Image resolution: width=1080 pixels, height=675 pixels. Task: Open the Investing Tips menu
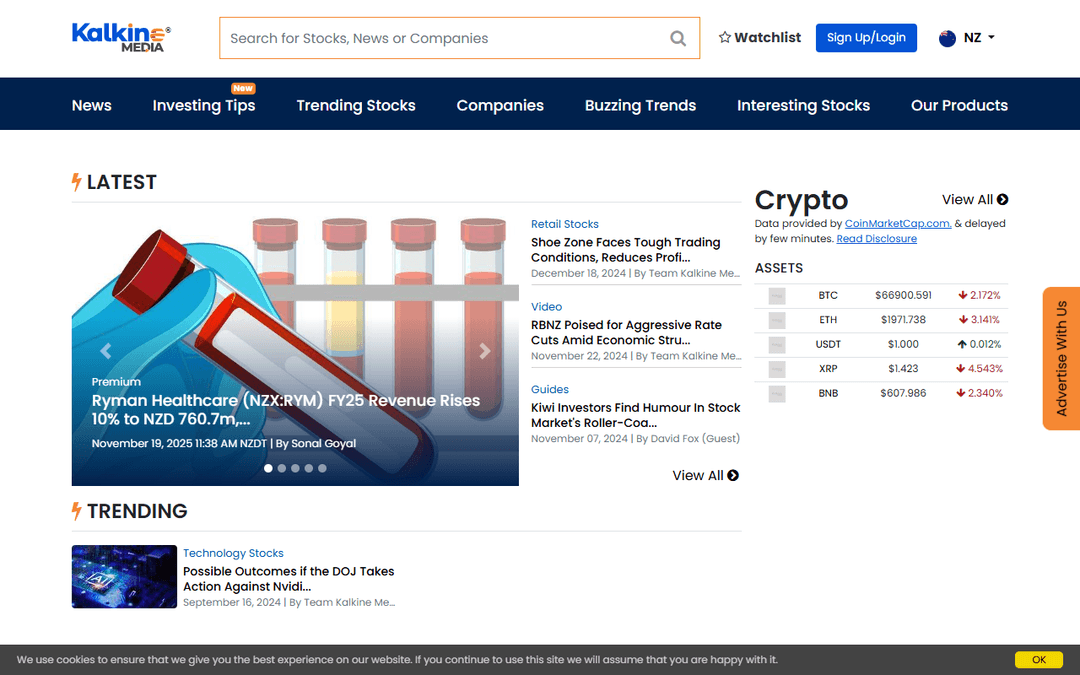[204, 105]
